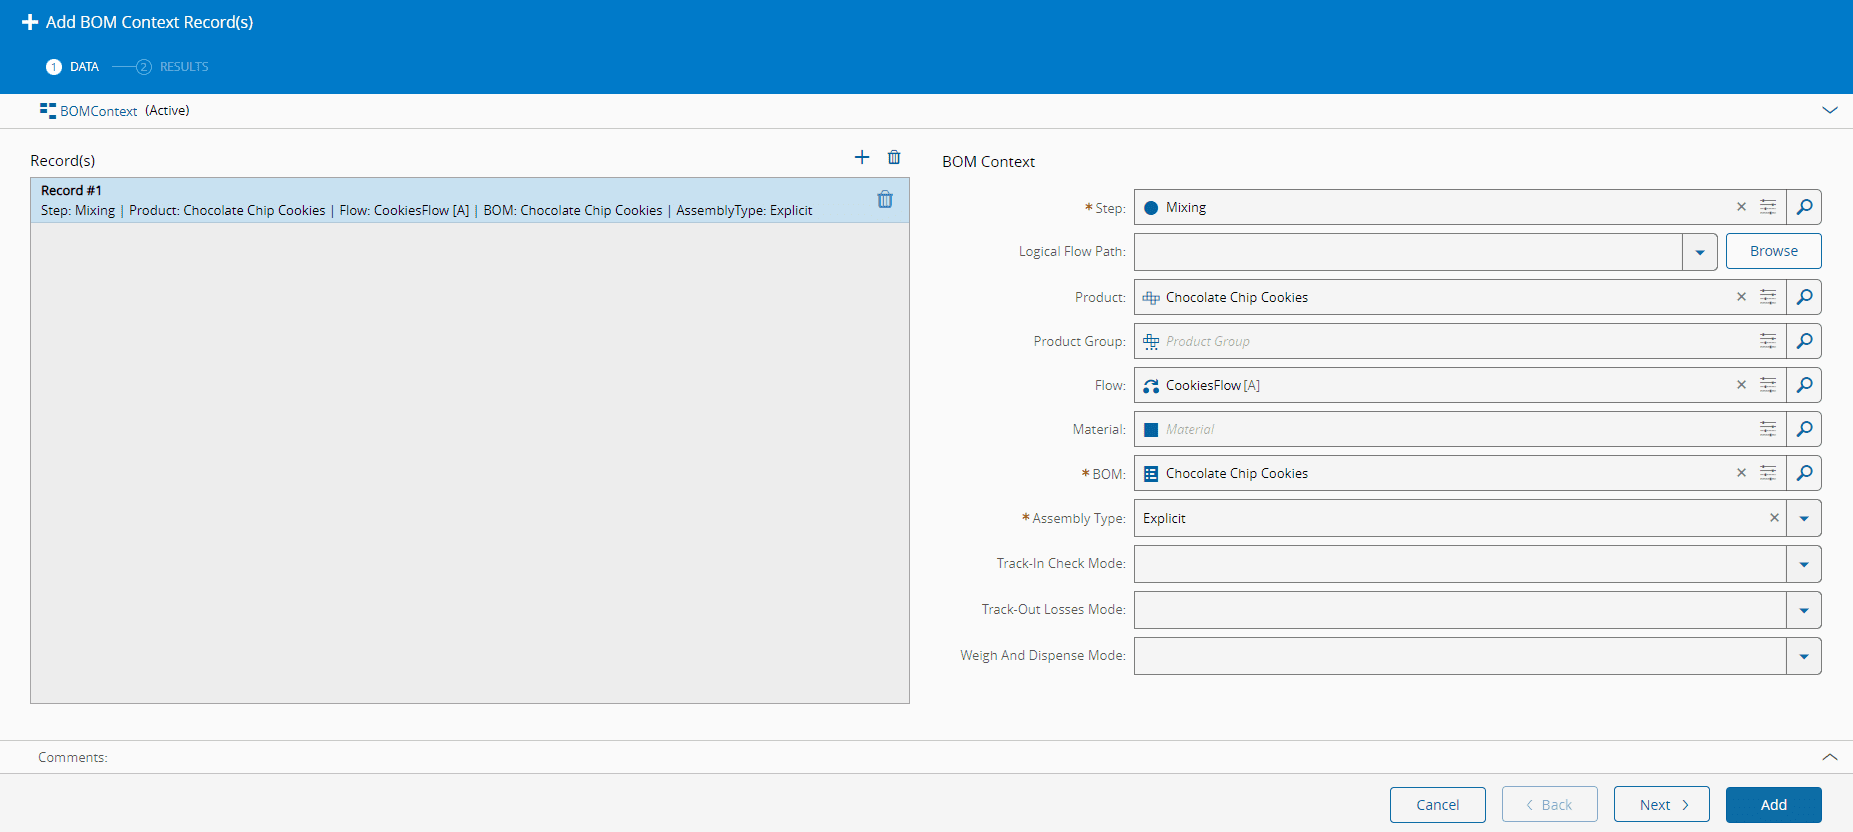Clear the Explicit assembly type
The image size is (1853, 832).
point(1774,518)
